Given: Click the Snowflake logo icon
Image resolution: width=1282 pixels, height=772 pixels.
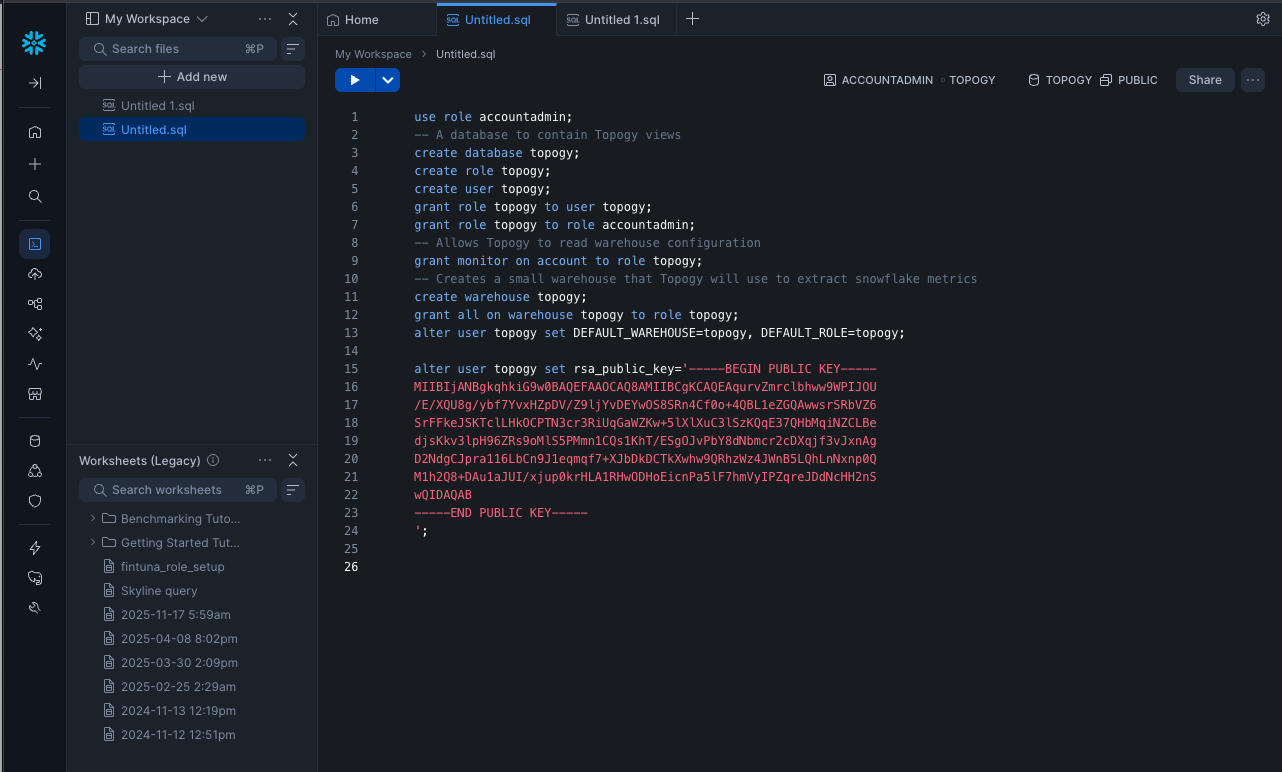Looking at the screenshot, I should tap(34, 42).
